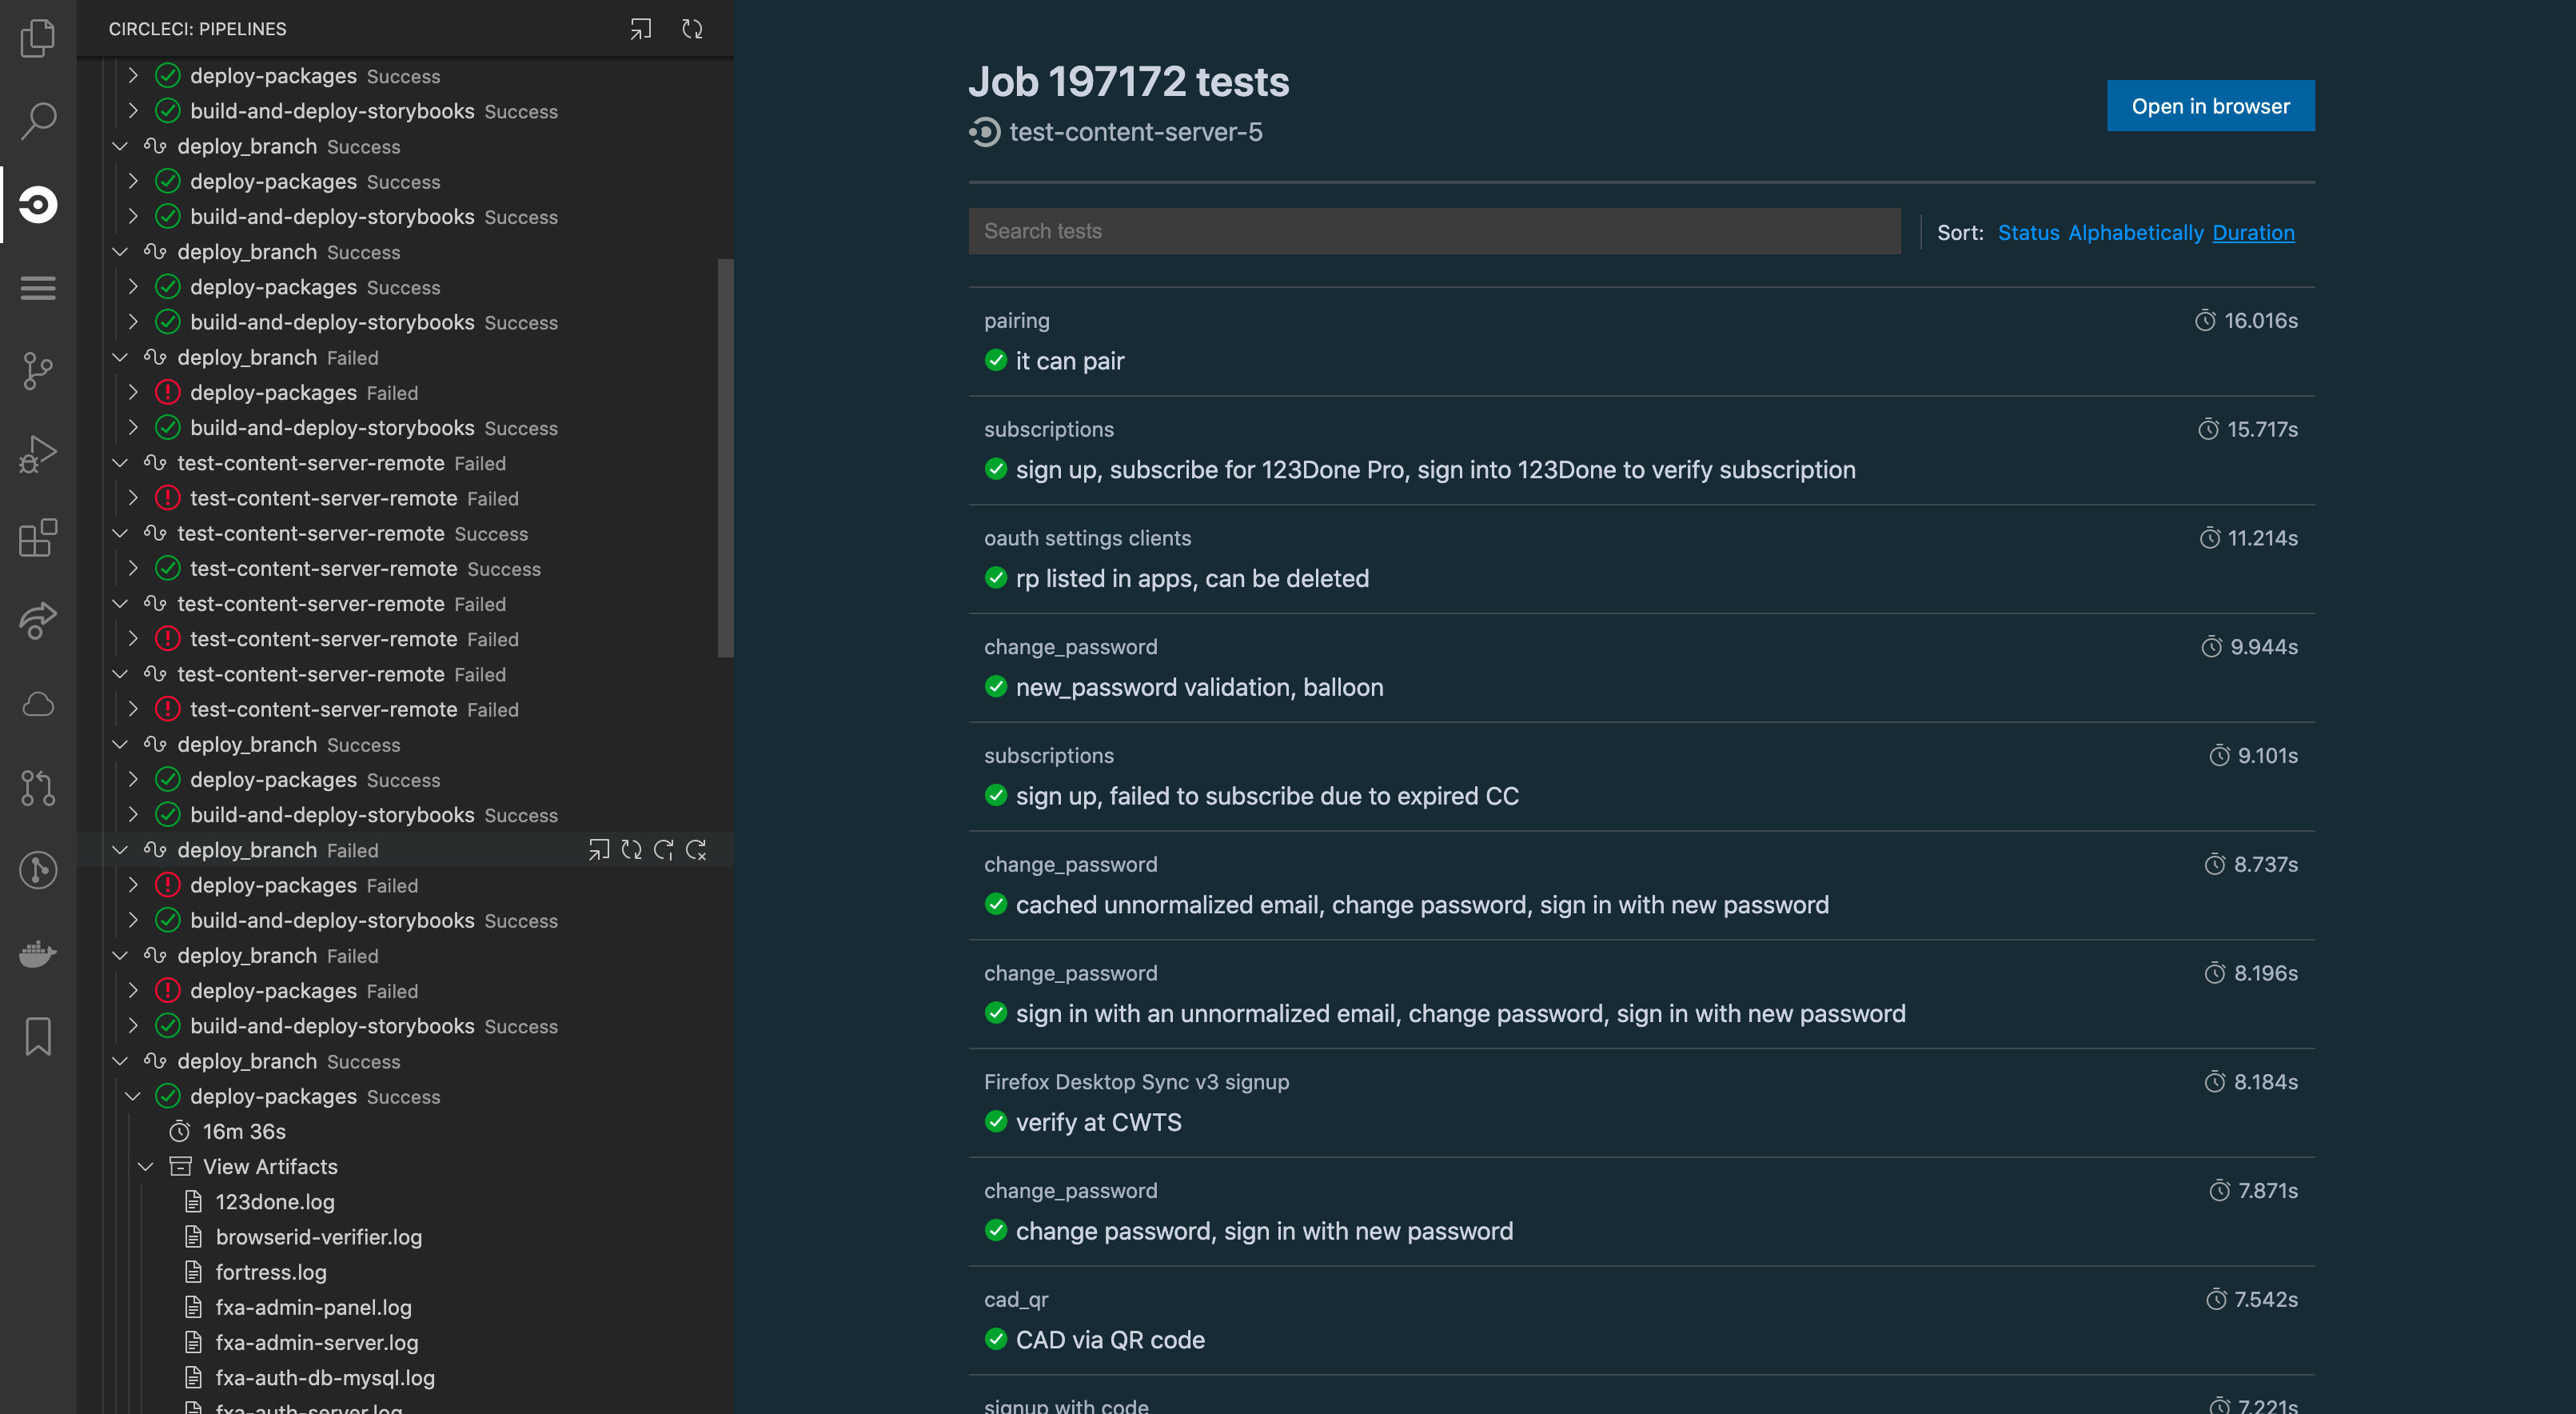
Task: Sort tests Alphabetically
Action: point(2135,232)
